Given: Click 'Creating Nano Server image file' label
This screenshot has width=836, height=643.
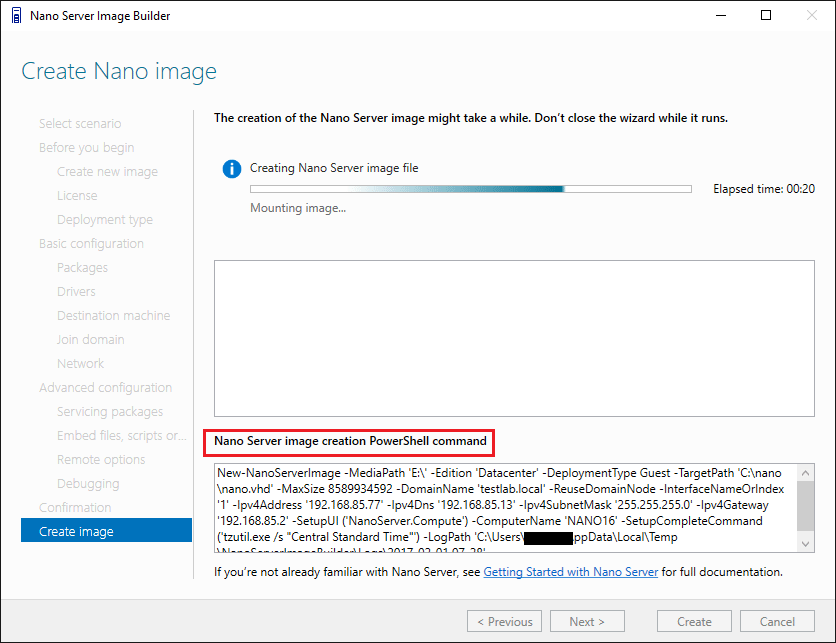Looking at the screenshot, I should [x=334, y=168].
